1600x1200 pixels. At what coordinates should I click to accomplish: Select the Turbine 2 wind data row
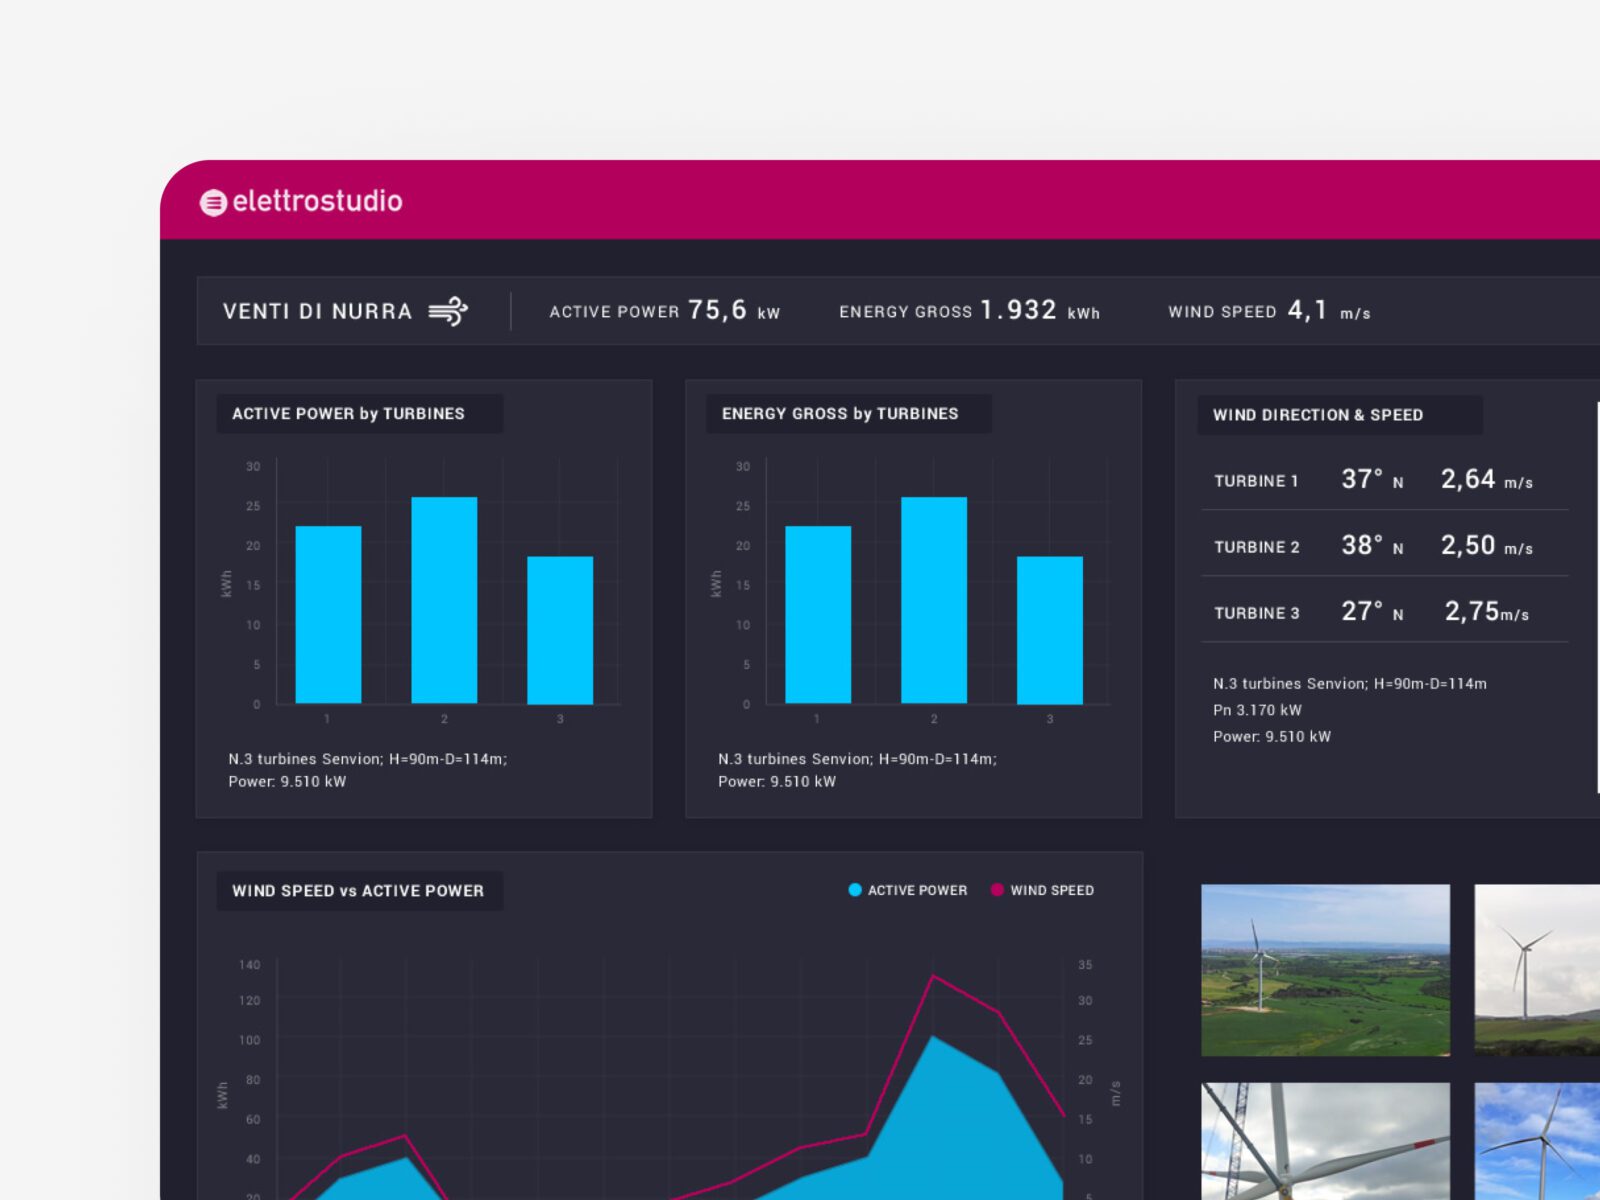[1384, 546]
